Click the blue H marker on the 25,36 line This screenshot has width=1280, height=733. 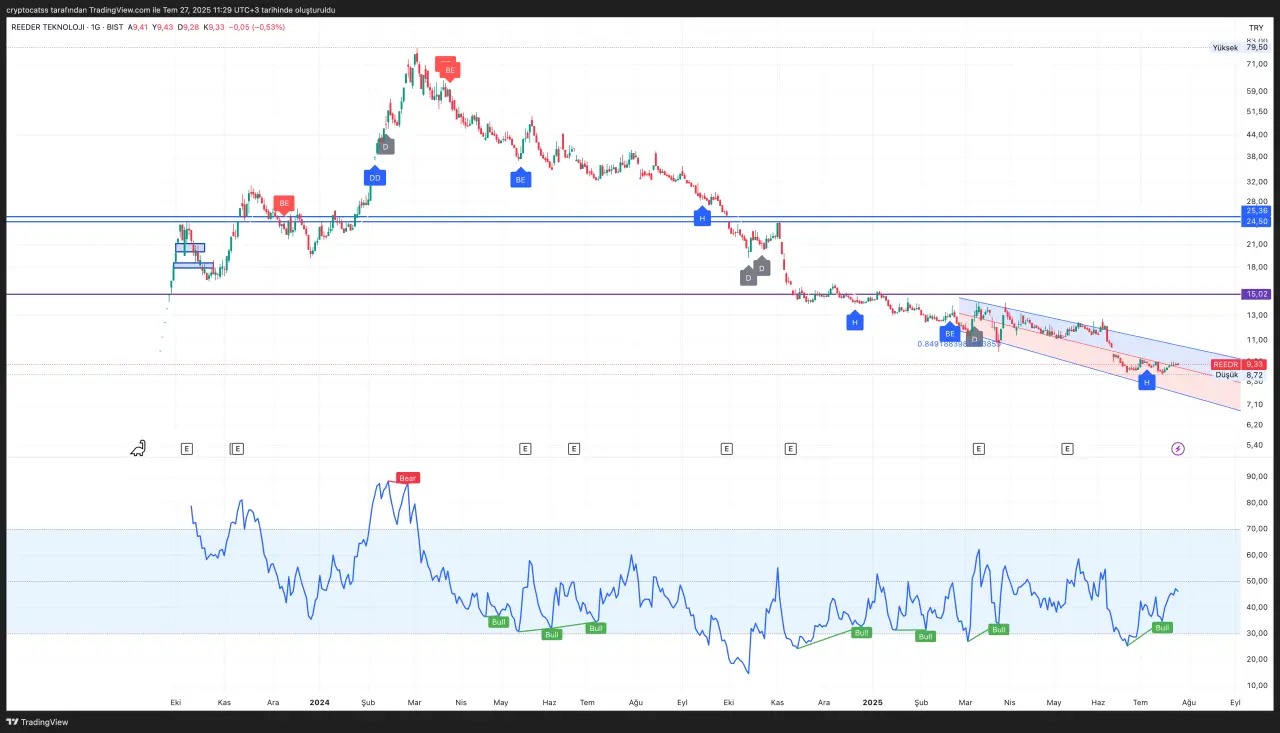point(702,217)
